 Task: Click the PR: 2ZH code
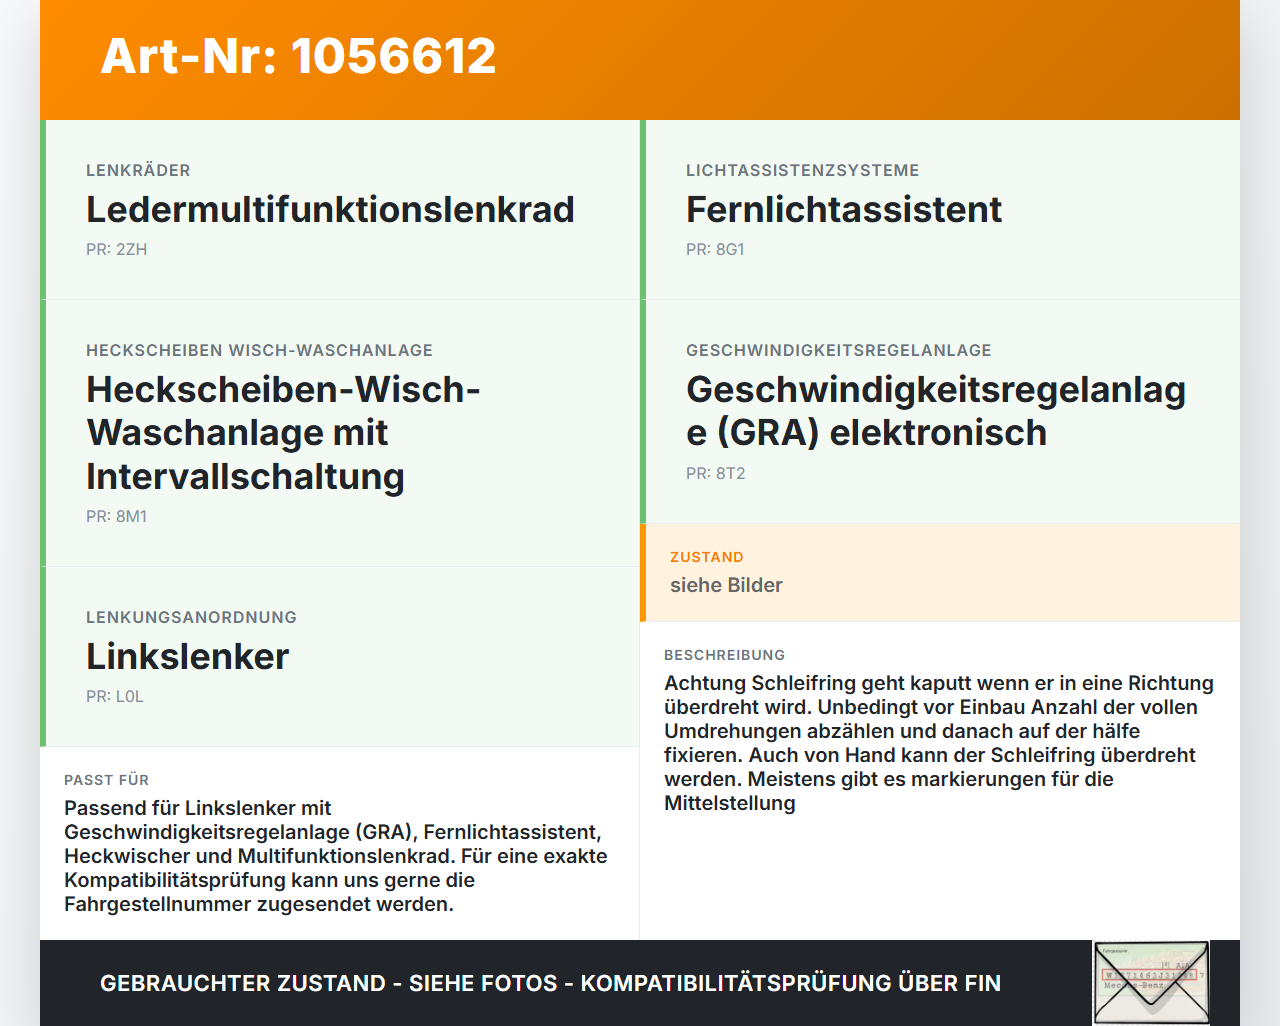pos(116,249)
